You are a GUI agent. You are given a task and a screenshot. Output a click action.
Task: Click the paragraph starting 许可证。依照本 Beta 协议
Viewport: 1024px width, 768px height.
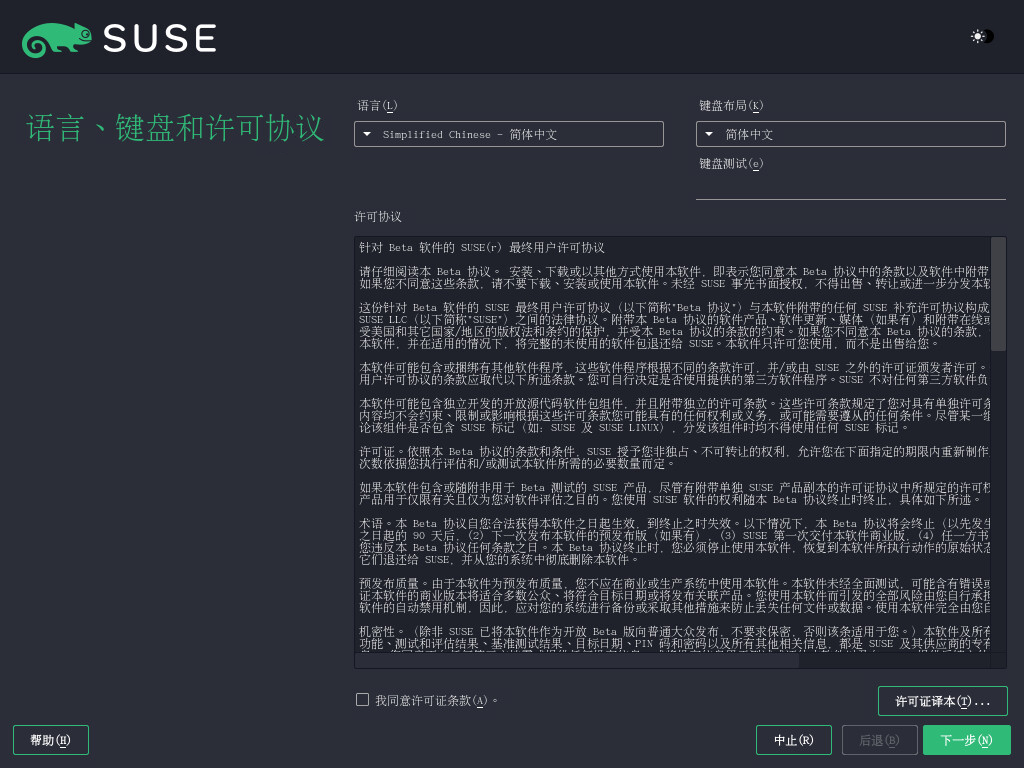tap(675, 457)
